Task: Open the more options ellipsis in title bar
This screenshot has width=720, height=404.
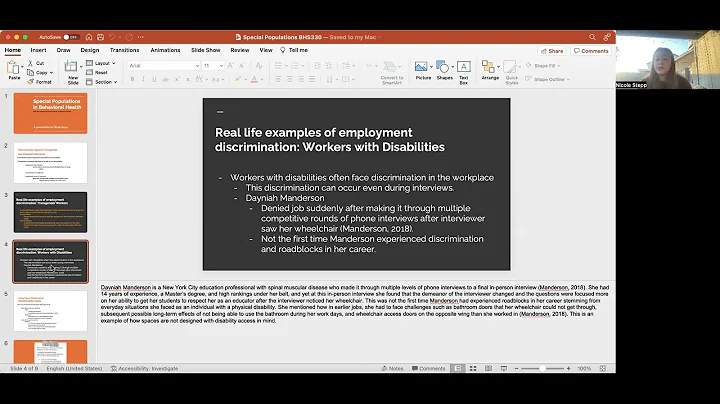Action: [x=141, y=37]
